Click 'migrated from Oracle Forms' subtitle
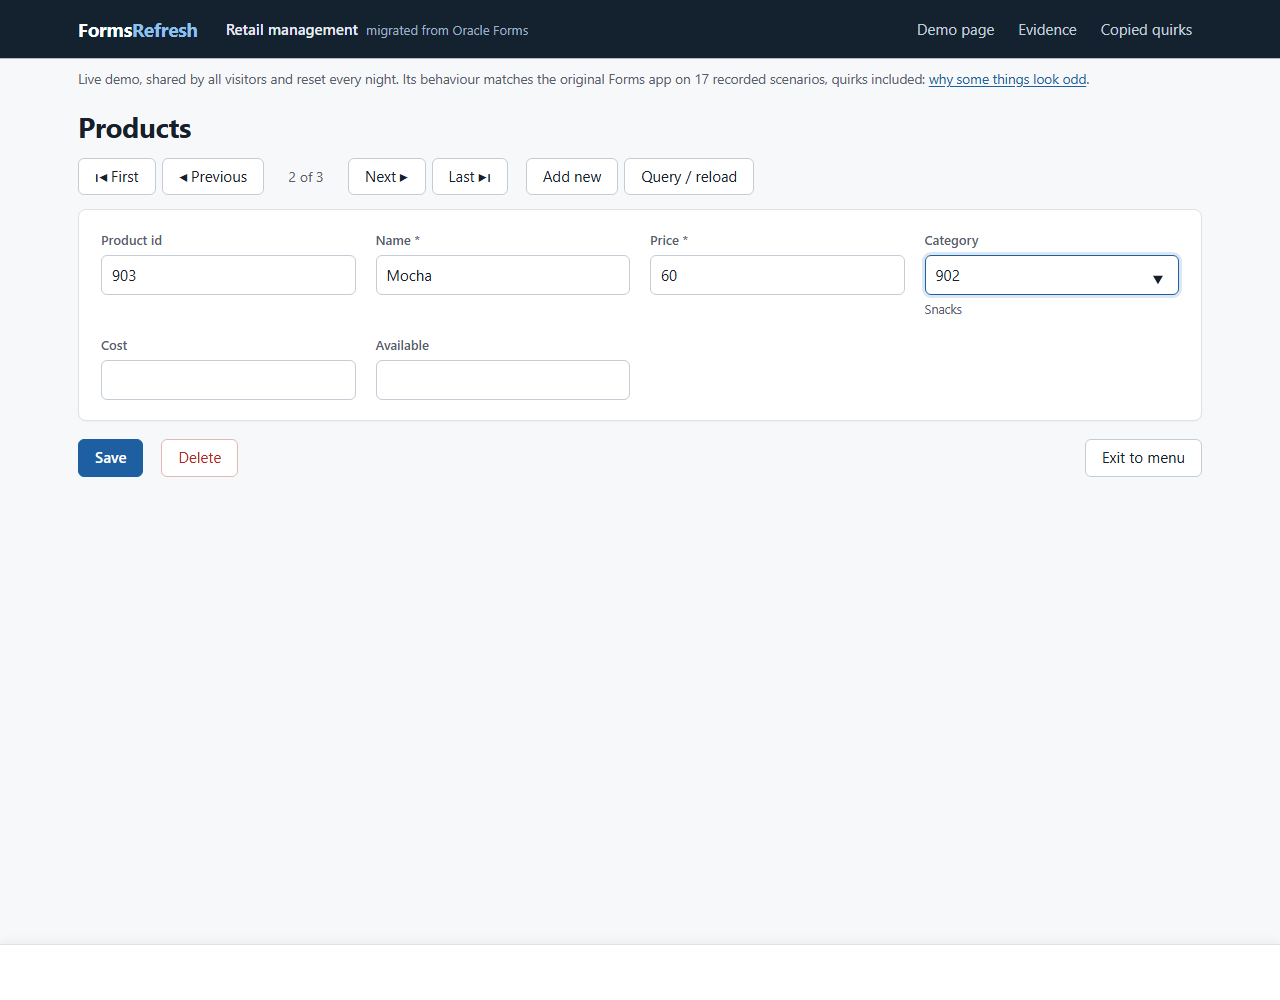The width and height of the screenshot is (1280, 1000). [x=447, y=31]
